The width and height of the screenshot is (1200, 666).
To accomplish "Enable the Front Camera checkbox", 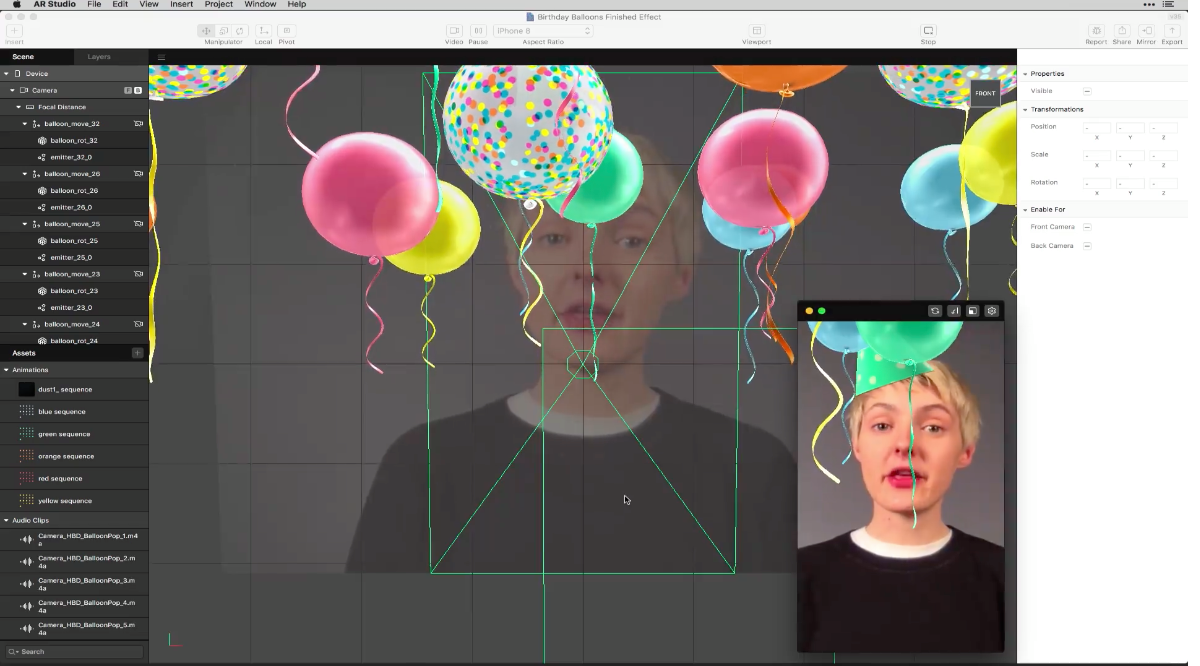I will (1088, 227).
